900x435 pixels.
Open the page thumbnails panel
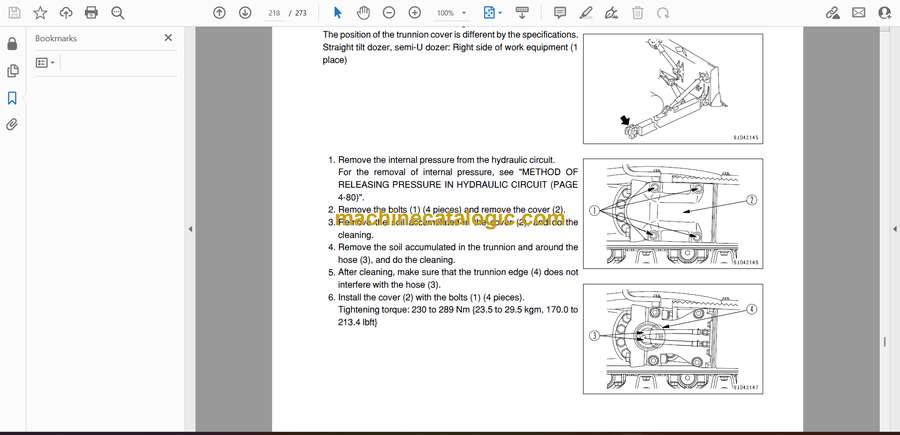tap(12, 71)
